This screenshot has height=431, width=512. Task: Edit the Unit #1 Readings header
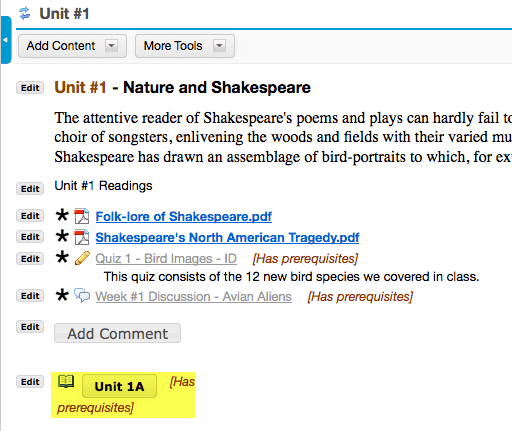(30, 189)
